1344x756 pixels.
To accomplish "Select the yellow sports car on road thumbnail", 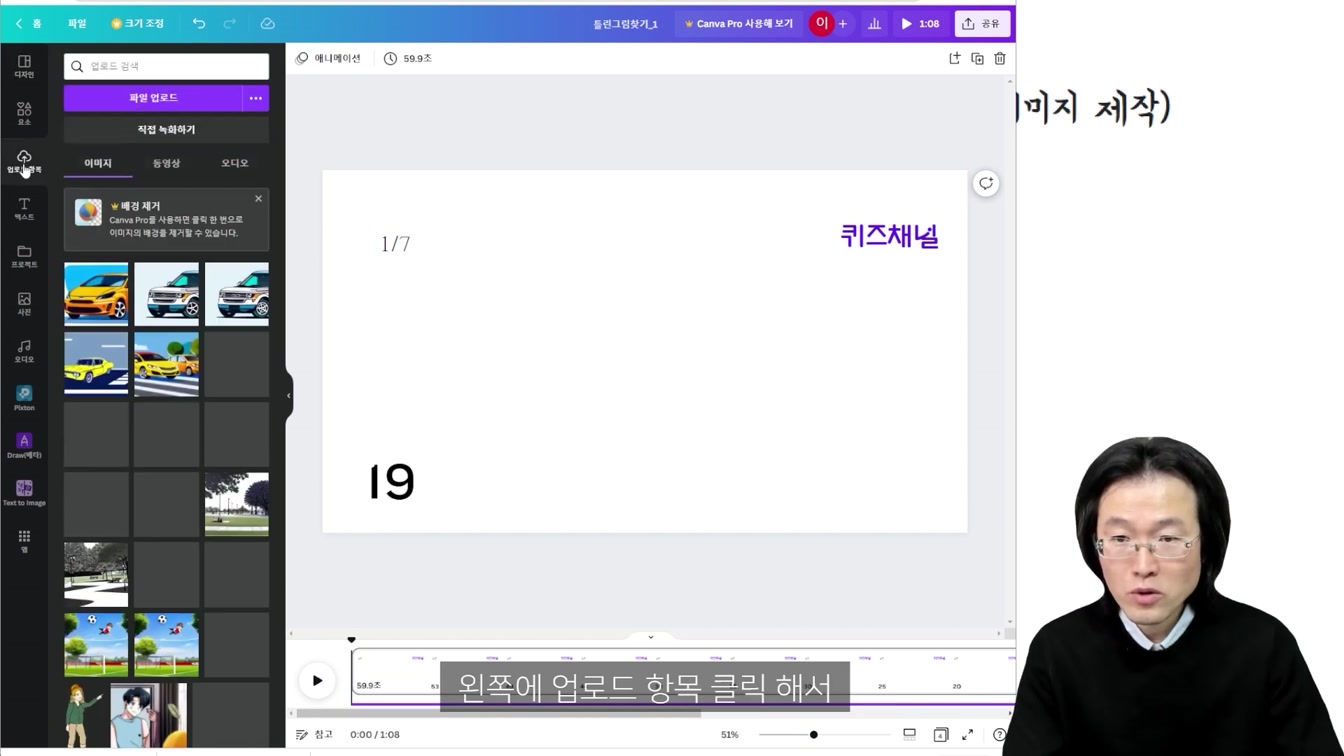I will [x=96, y=364].
